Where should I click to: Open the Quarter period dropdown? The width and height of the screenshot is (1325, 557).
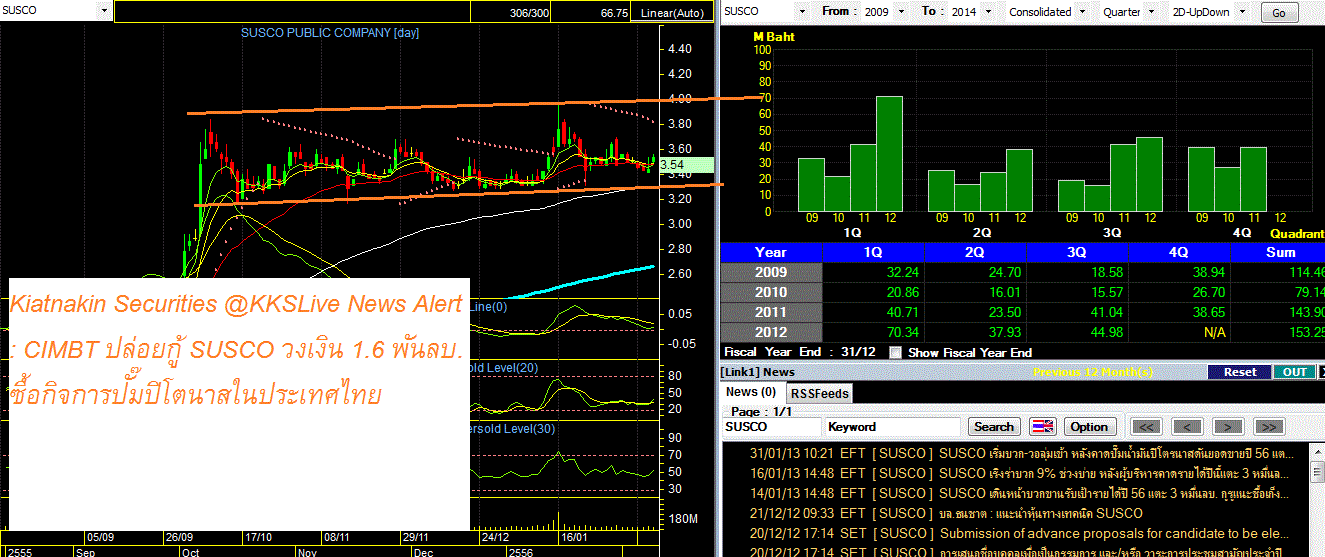[x=1150, y=12]
